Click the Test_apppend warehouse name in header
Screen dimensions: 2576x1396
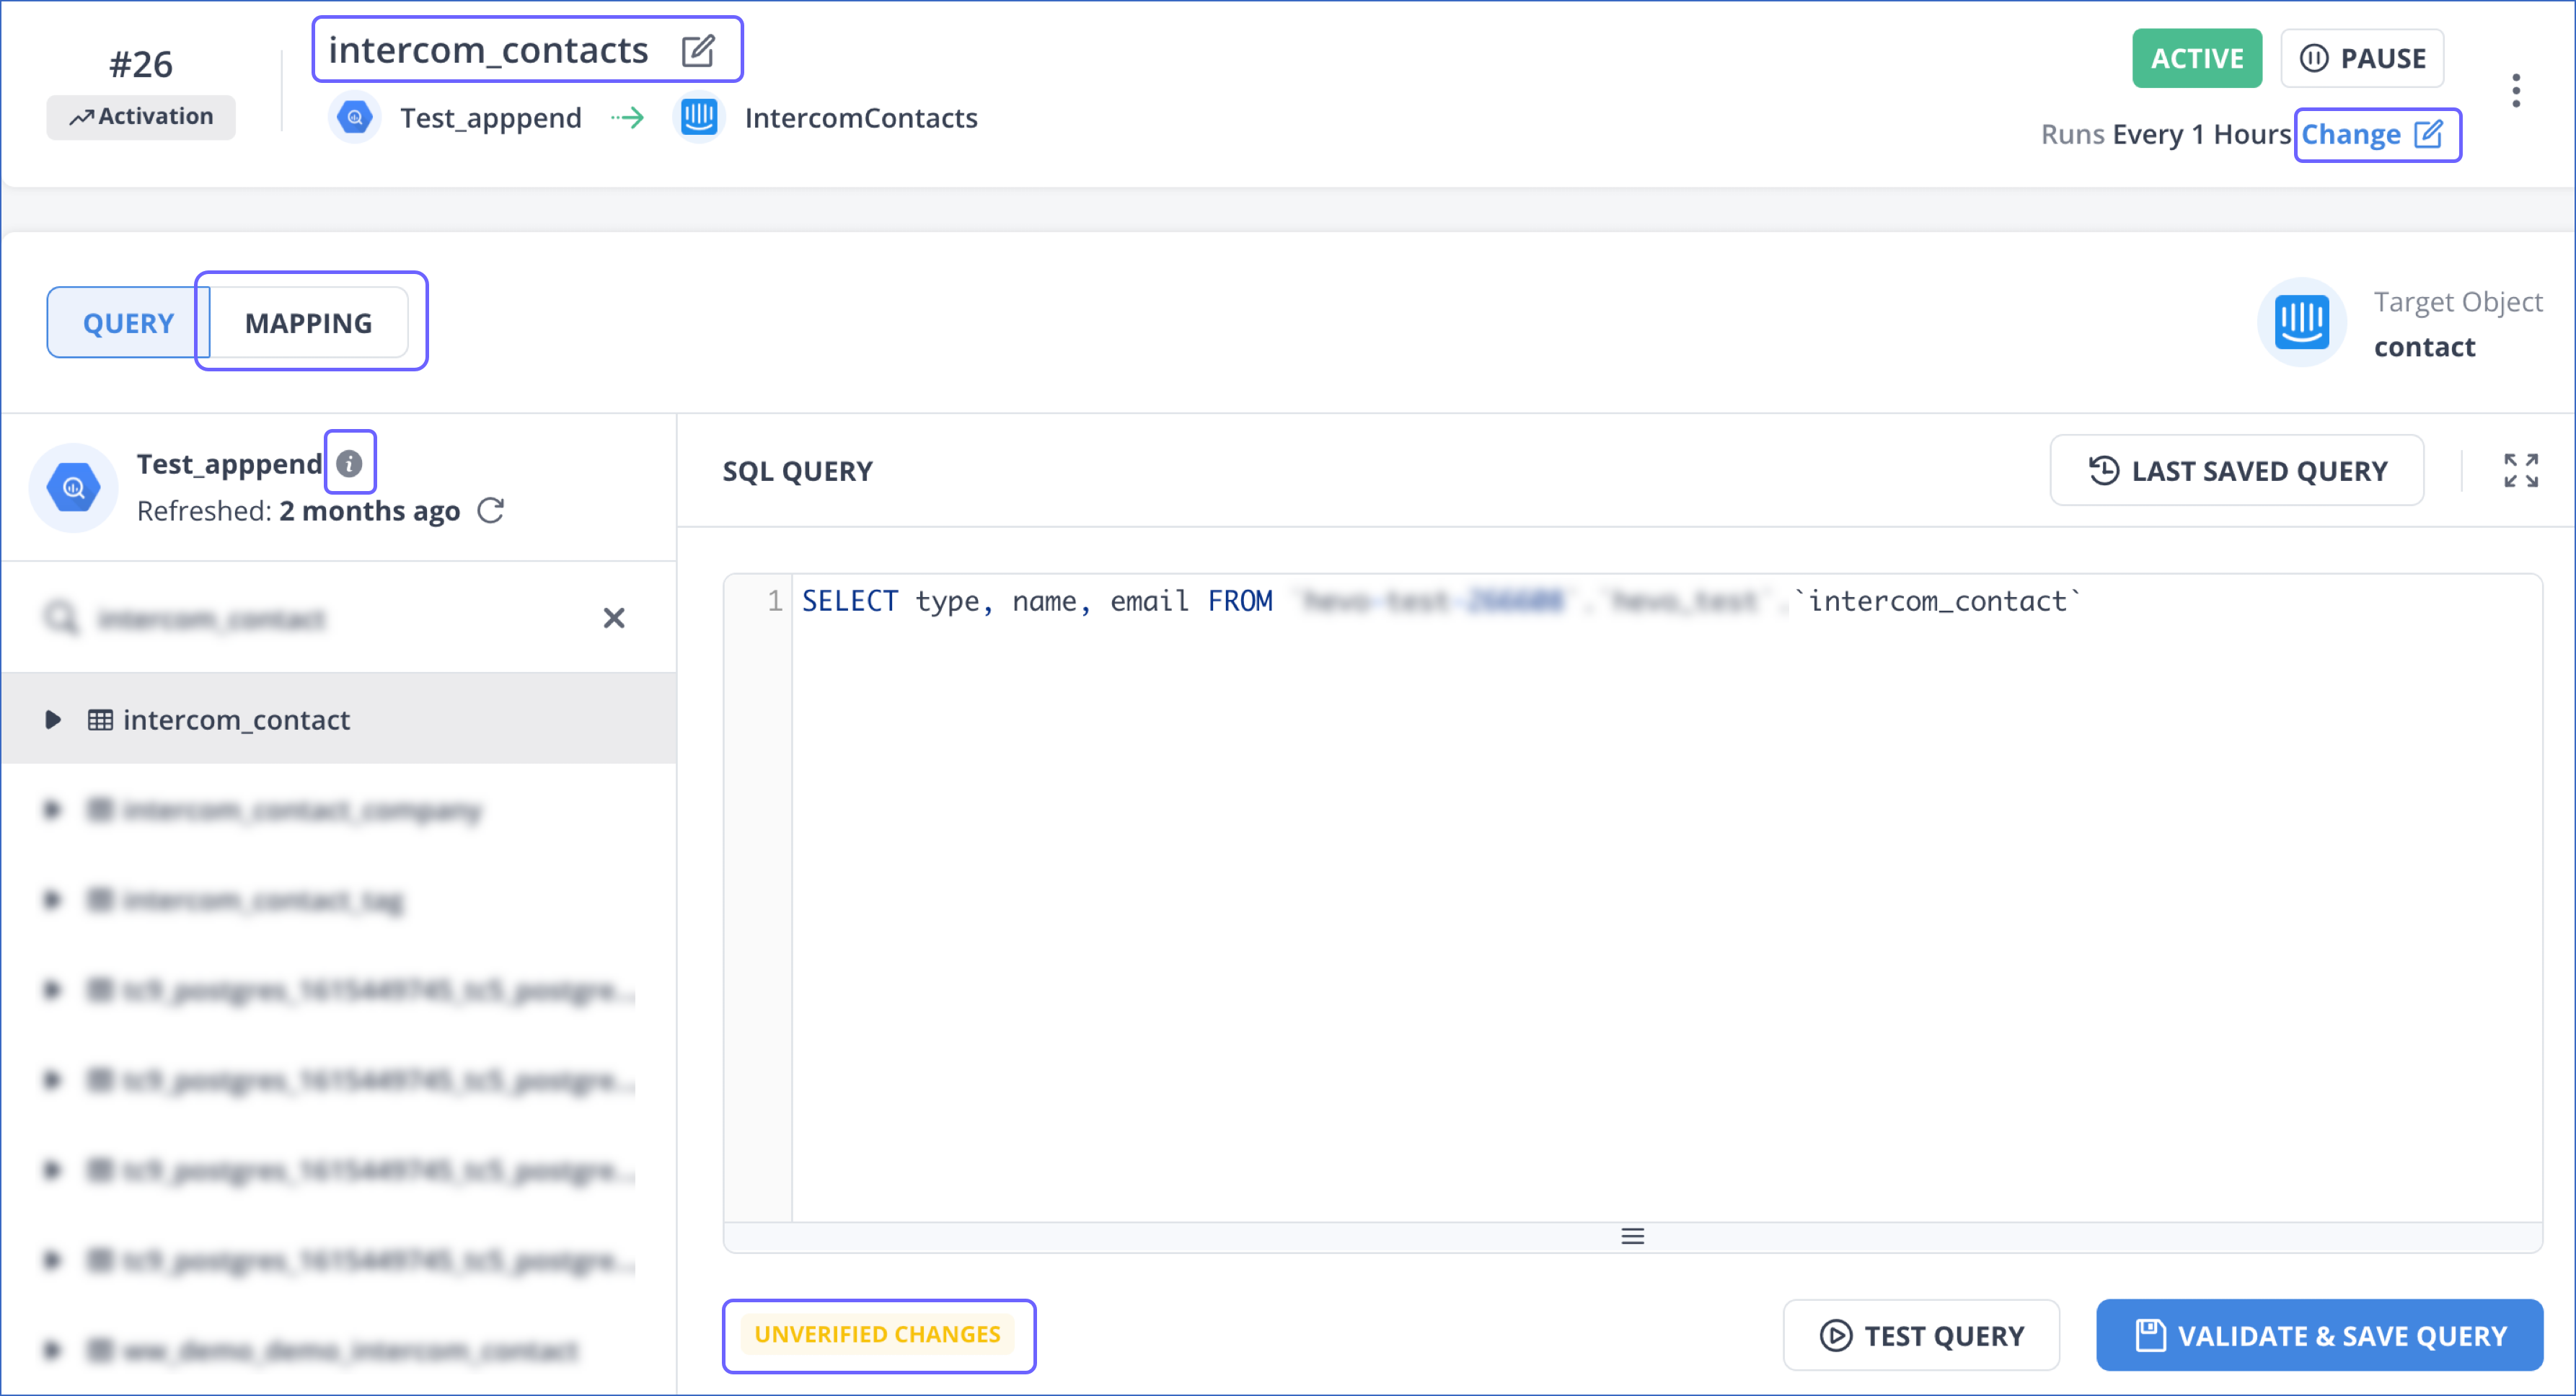[490, 118]
